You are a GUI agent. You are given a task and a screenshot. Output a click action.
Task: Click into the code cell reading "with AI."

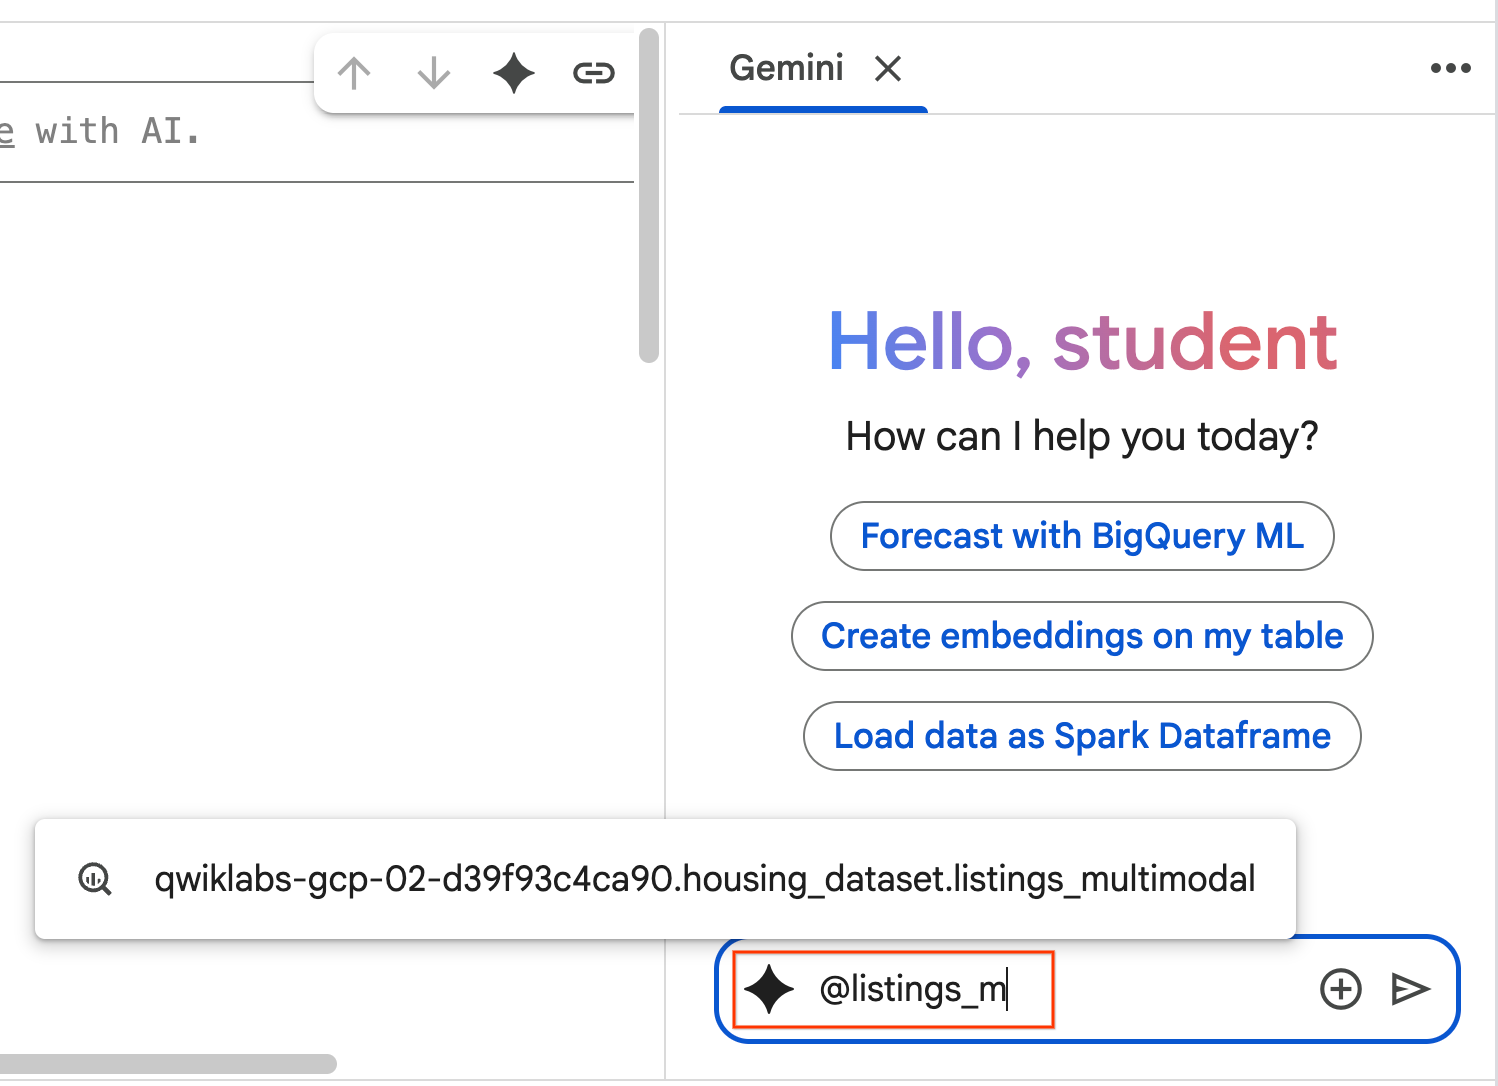pyautogui.click(x=300, y=132)
